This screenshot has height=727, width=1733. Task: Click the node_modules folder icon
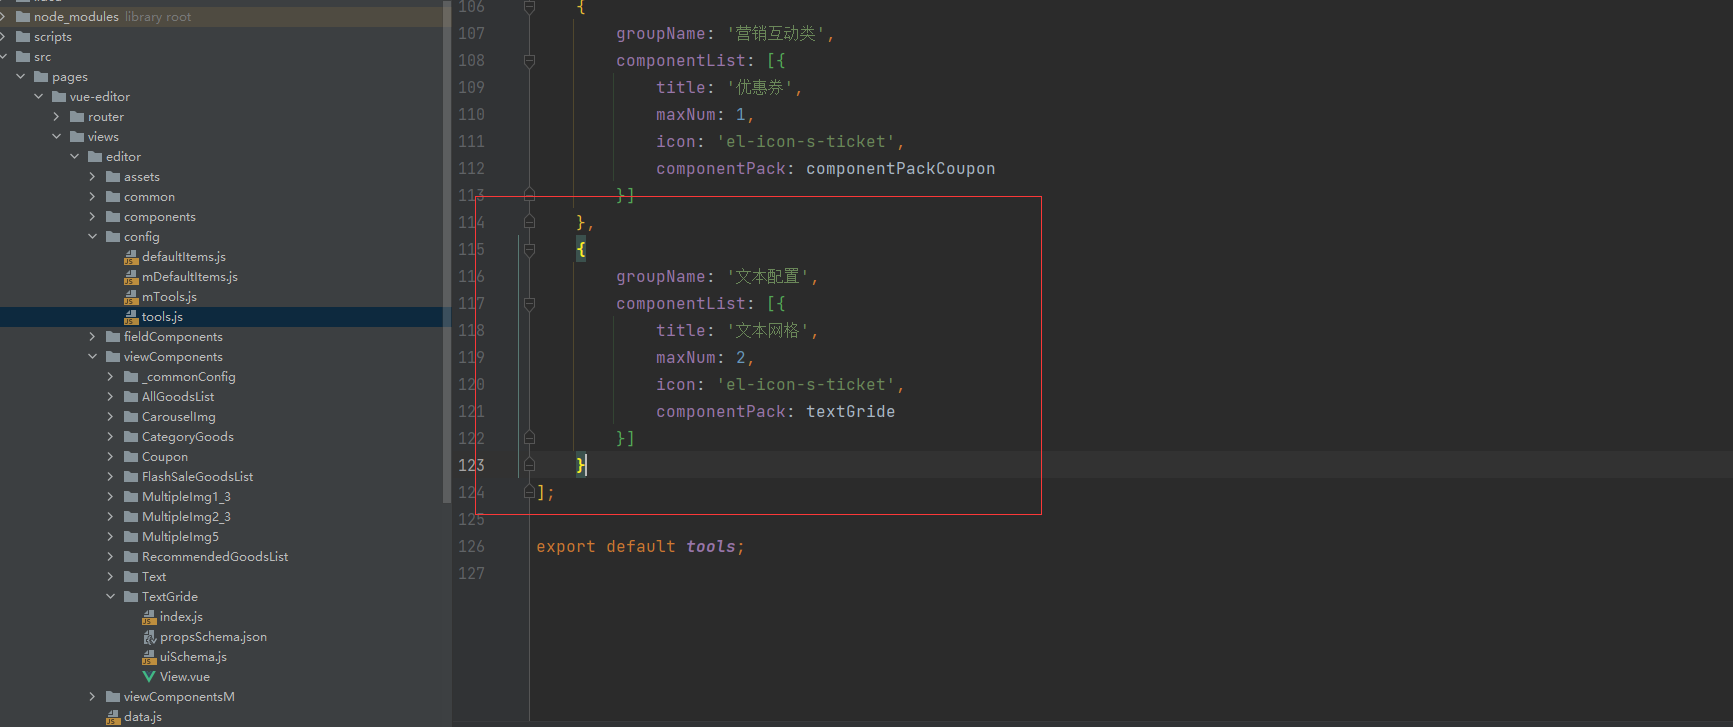pyautogui.click(x=23, y=17)
